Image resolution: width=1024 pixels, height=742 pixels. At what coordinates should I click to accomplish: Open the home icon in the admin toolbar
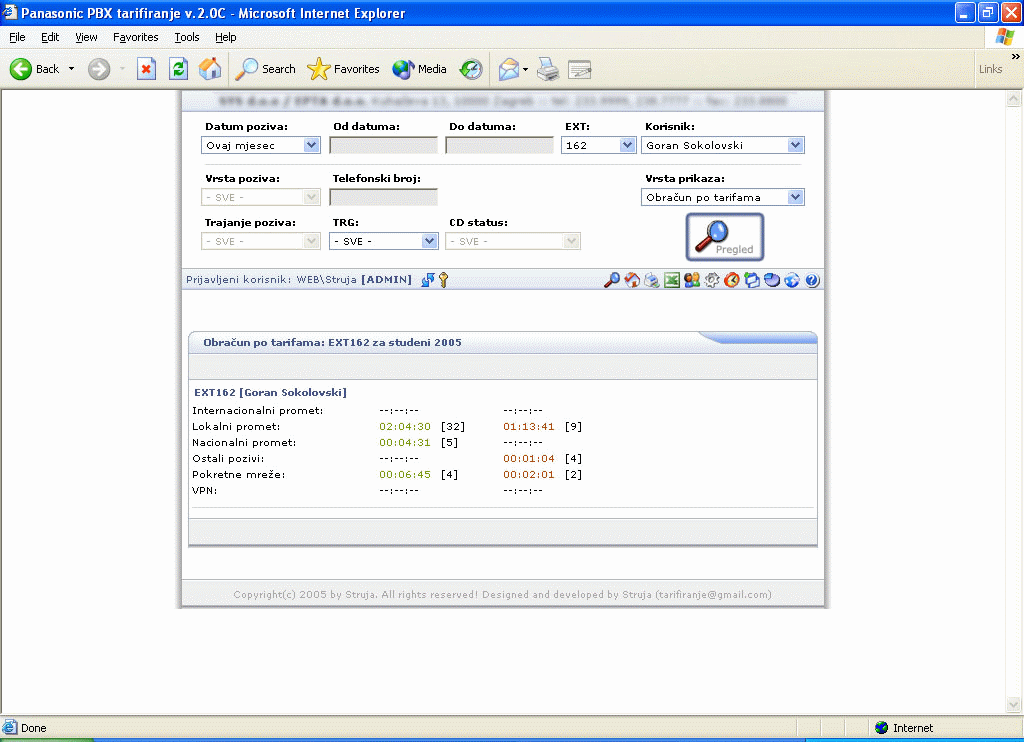click(632, 280)
